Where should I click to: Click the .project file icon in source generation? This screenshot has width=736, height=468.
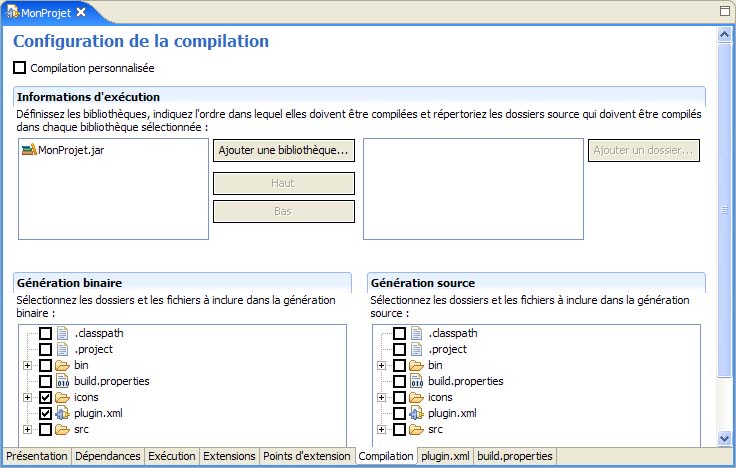[x=416, y=349]
